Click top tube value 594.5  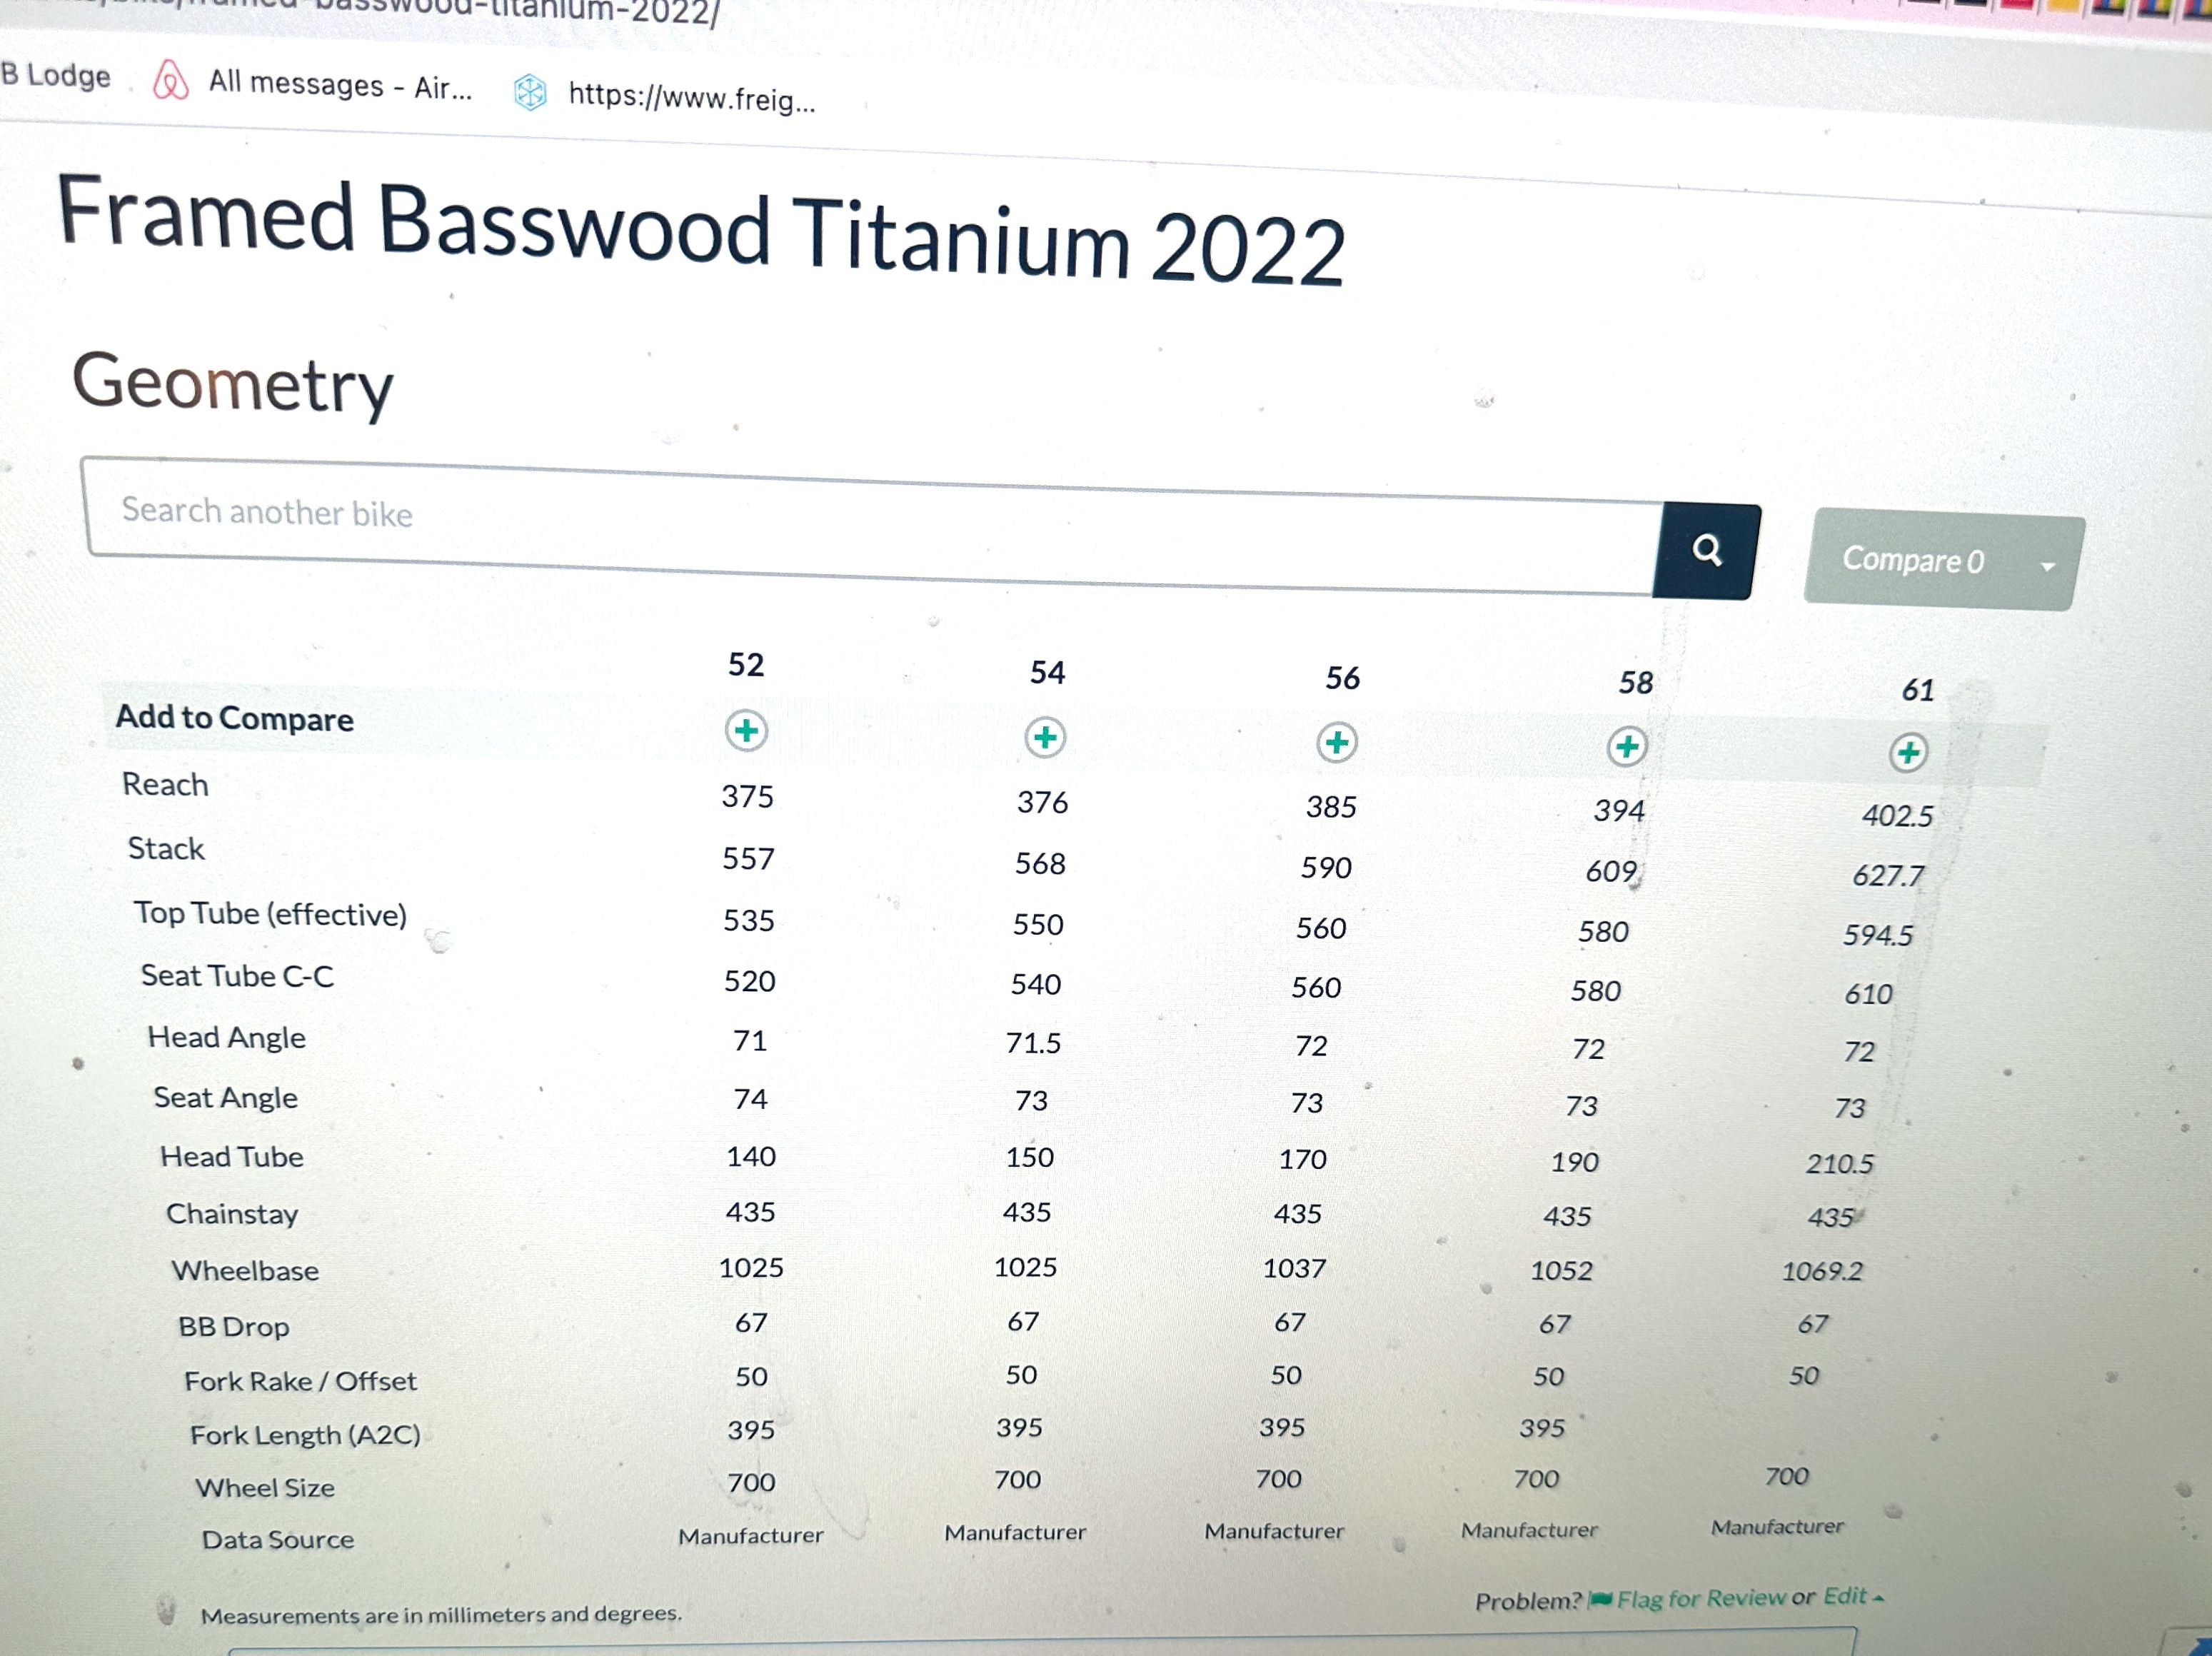click(x=1878, y=935)
